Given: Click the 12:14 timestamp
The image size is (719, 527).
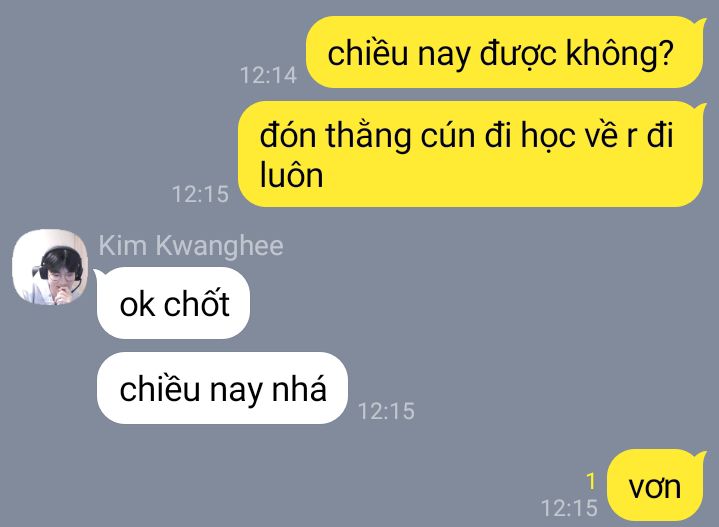Looking at the screenshot, I should coord(268,75).
